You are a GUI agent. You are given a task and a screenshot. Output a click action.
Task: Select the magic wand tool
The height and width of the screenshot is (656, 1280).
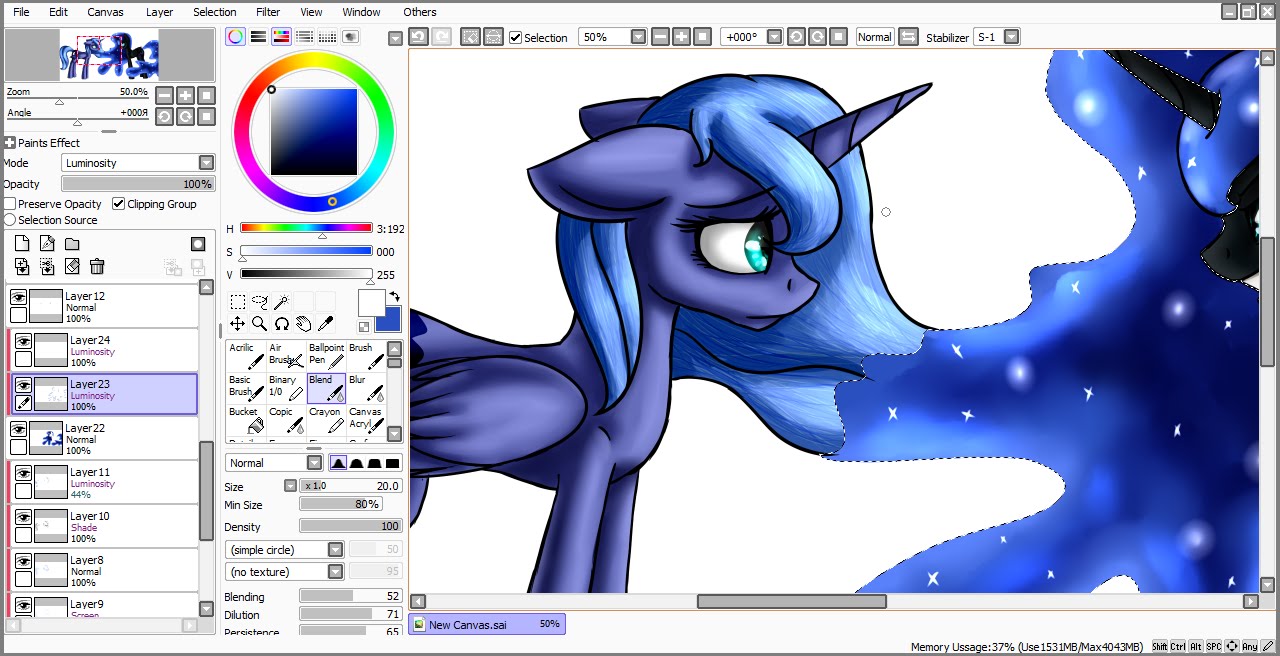click(282, 302)
